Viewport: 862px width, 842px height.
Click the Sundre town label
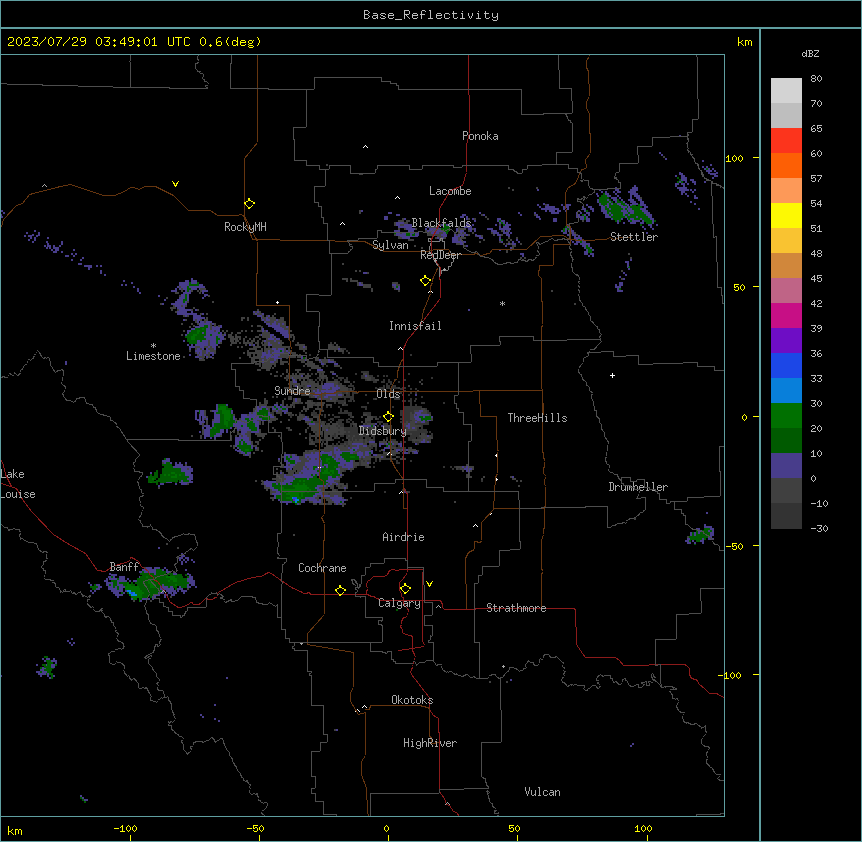click(x=292, y=391)
